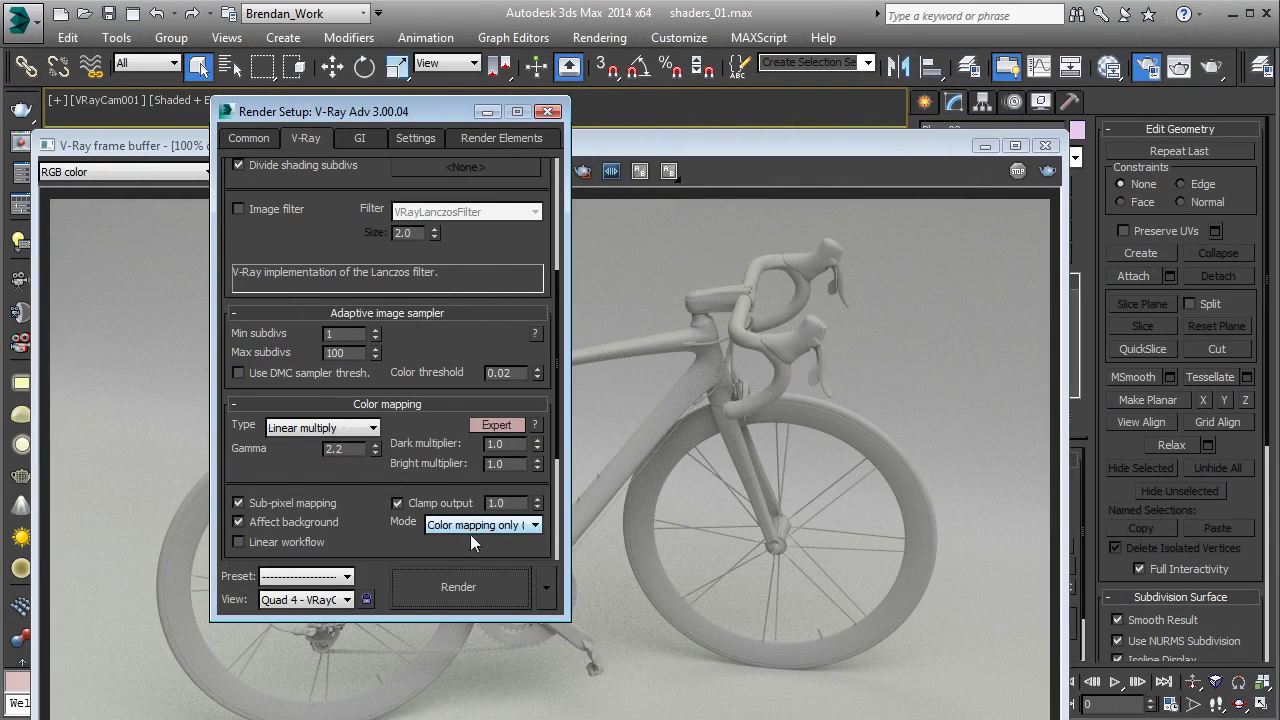The width and height of the screenshot is (1280, 720).
Task: Select the Rotate tool
Action: coord(364,67)
